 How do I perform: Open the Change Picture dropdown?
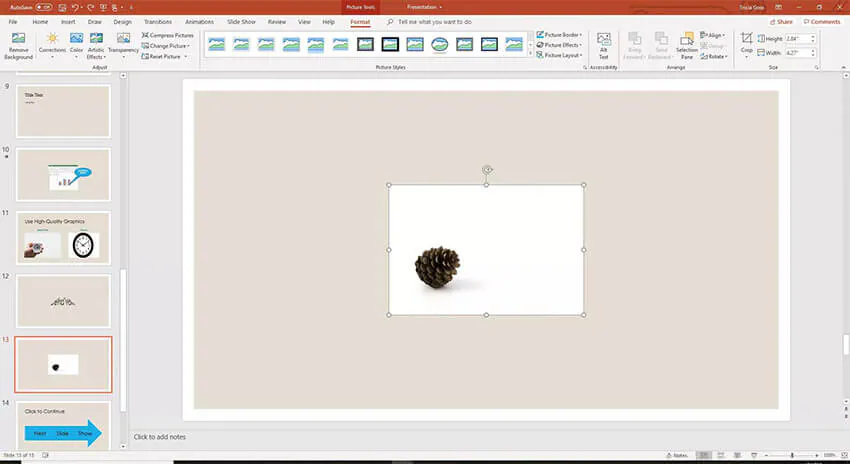pos(166,46)
